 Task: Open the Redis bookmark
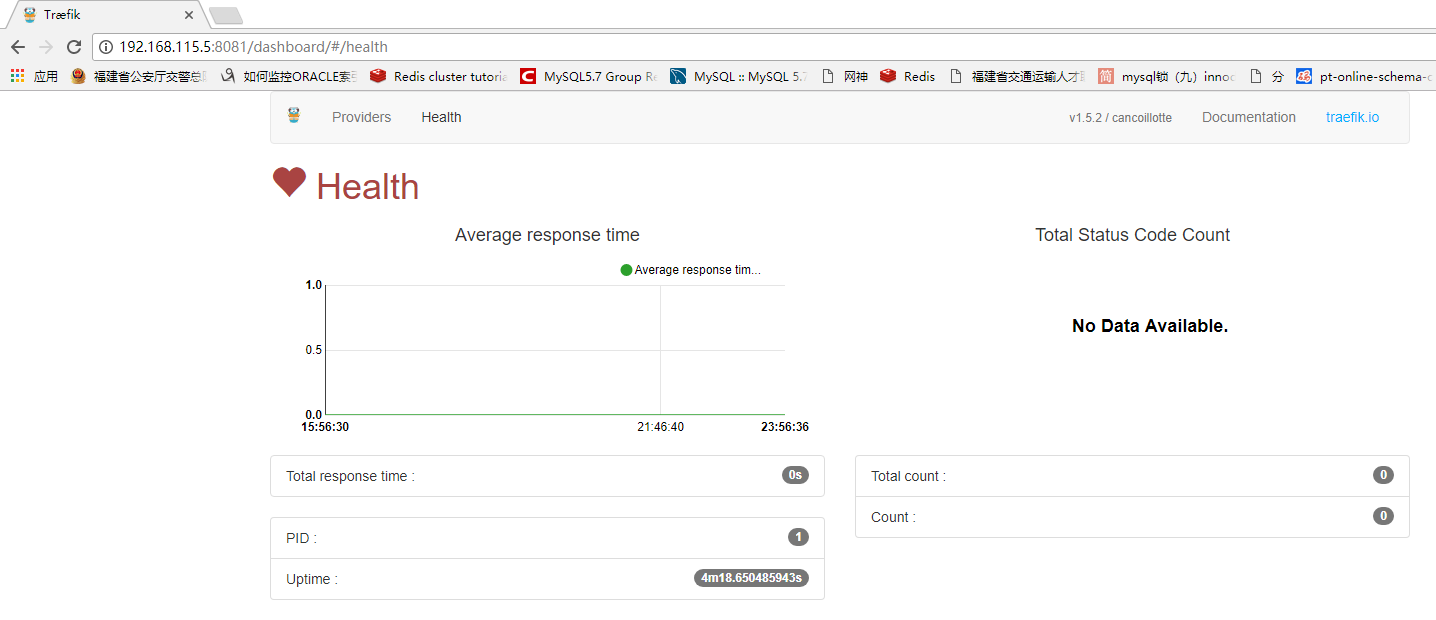point(908,76)
